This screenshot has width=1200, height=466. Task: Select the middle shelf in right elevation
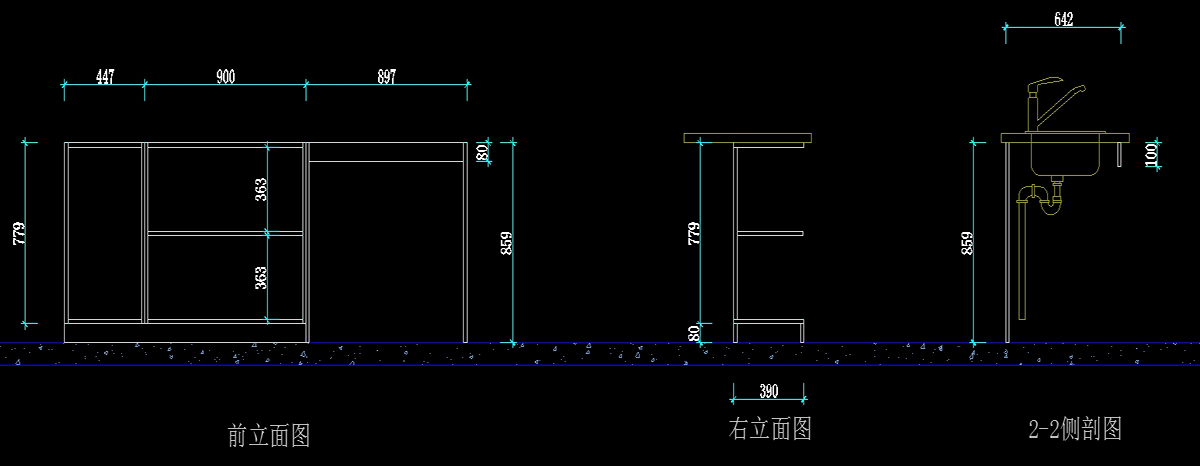pos(770,233)
